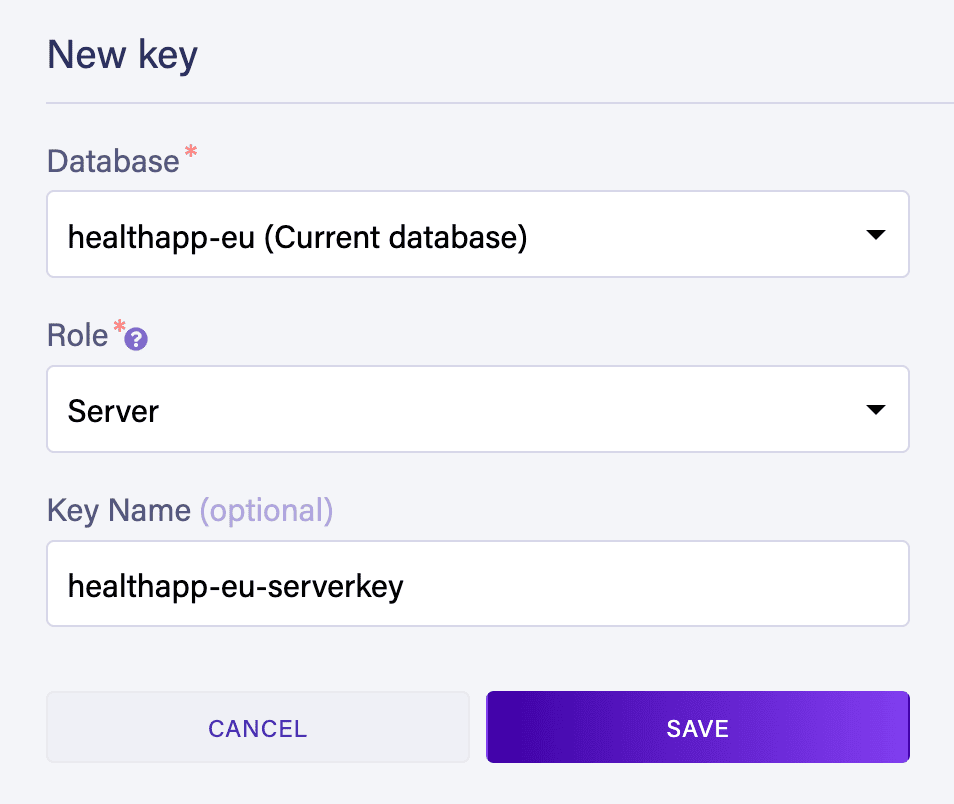Click the divider line under New key
This screenshot has width=954, height=804.
[500, 102]
